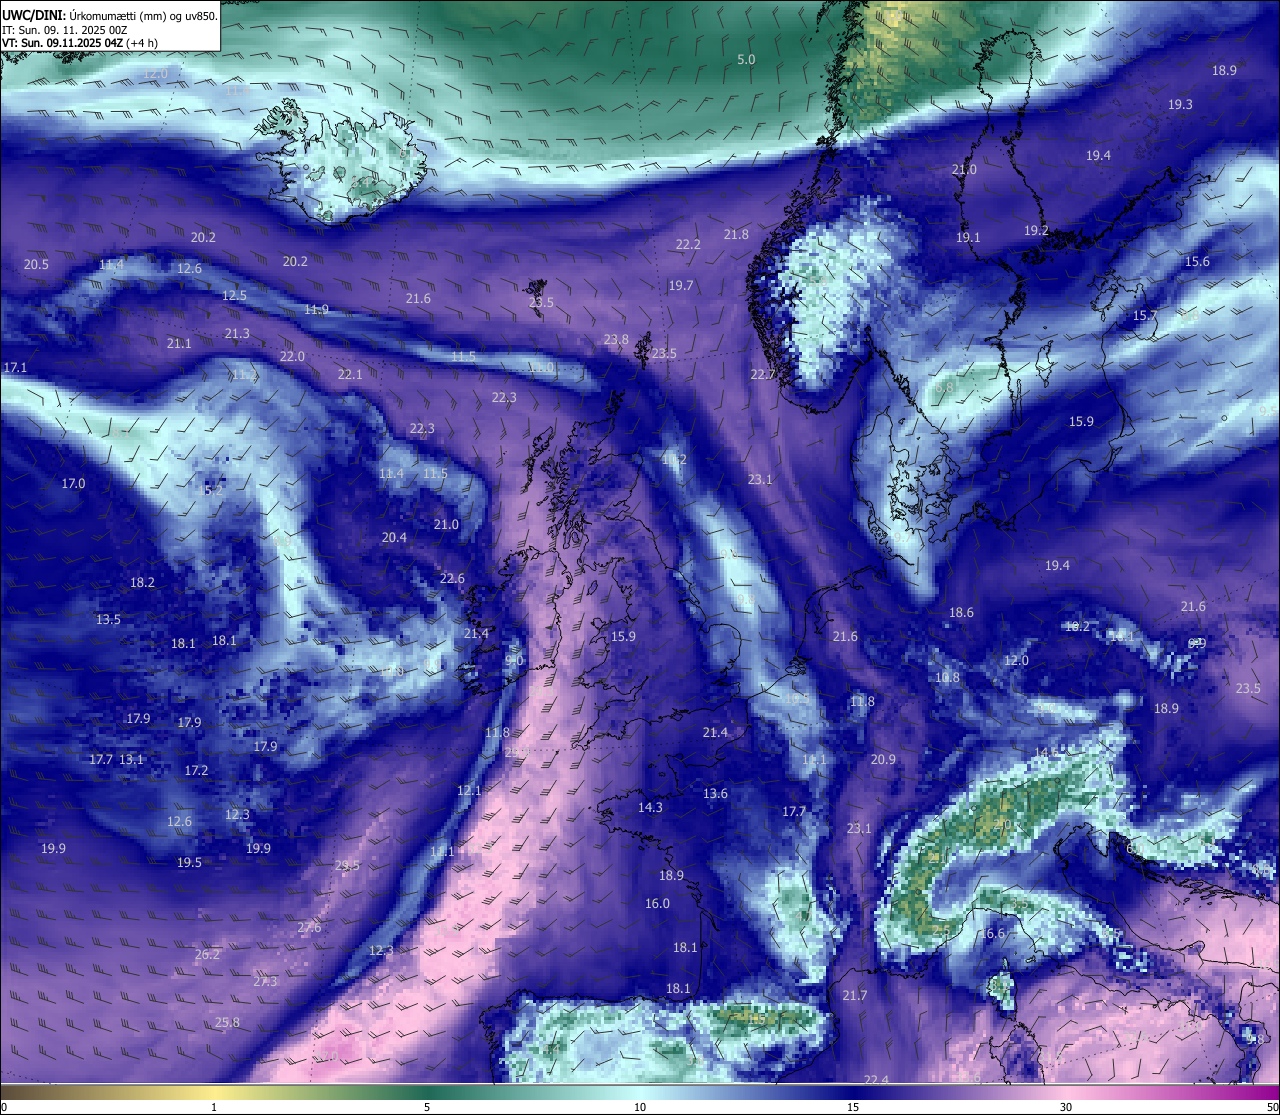This screenshot has height=1115, width=1280.
Task: Click the '50' tick label on the color scale
Action: coord(1272,1107)
